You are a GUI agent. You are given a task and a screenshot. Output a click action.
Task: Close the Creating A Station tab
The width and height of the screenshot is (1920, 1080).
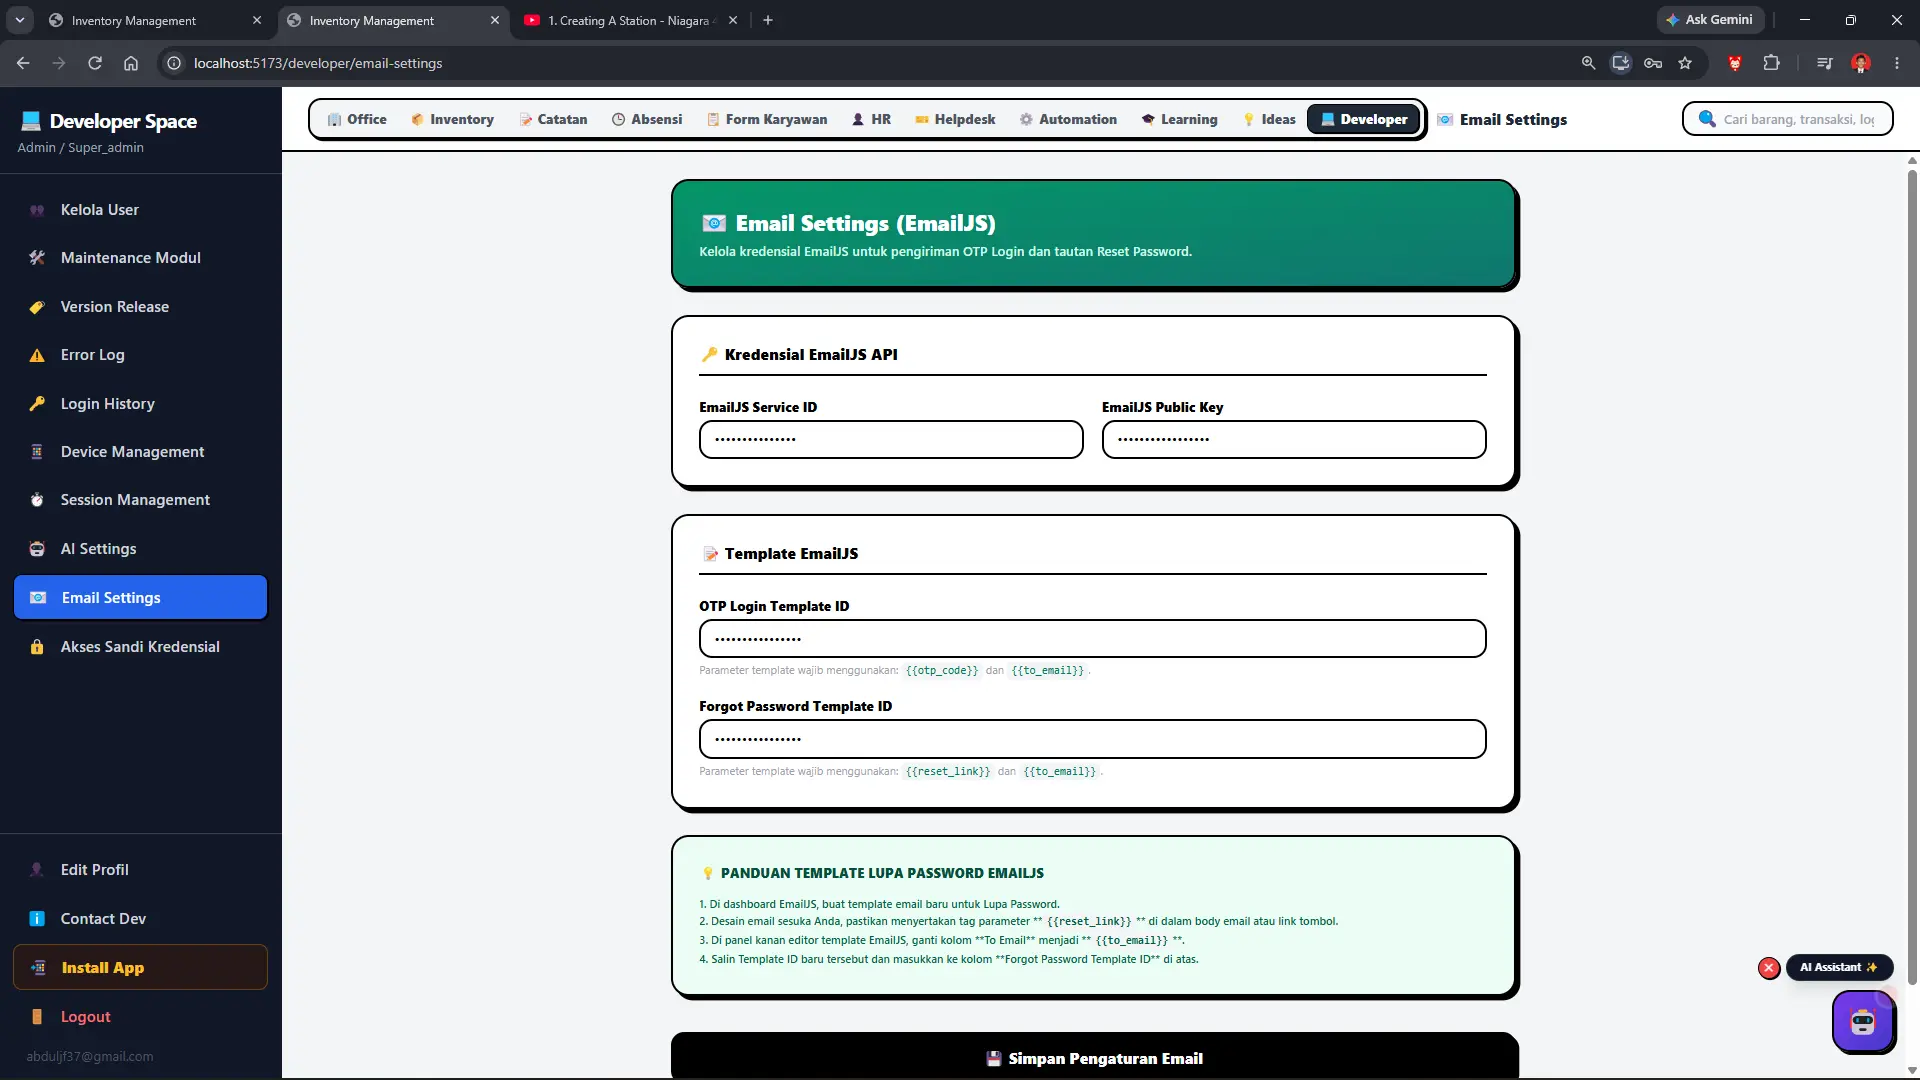pyautogui.click(x=733, y=20)
